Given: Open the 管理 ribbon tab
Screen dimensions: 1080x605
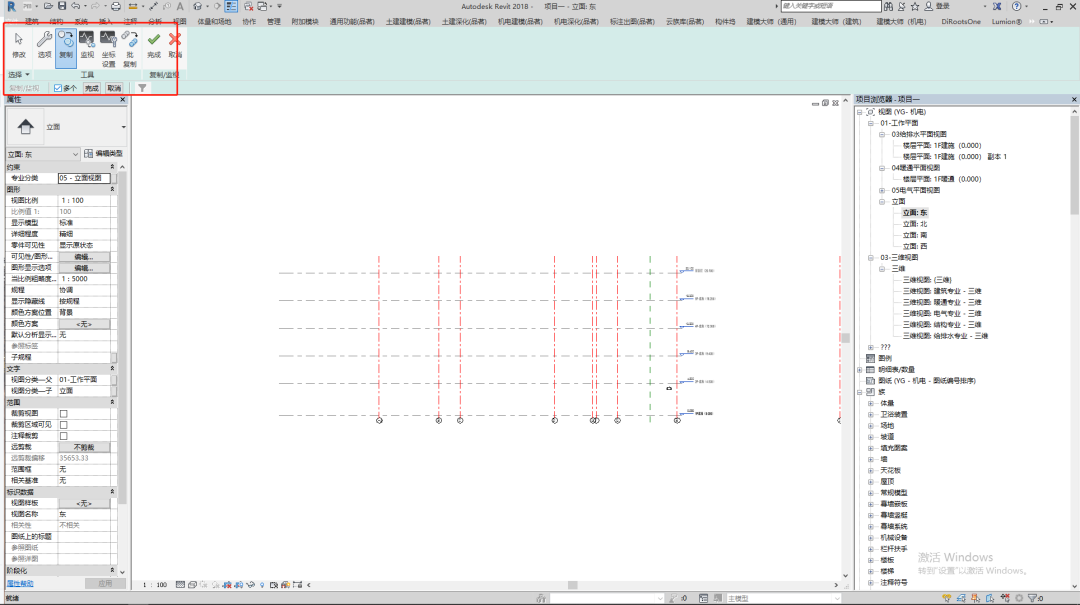Looking at the screenshot, I should (273, 21).
